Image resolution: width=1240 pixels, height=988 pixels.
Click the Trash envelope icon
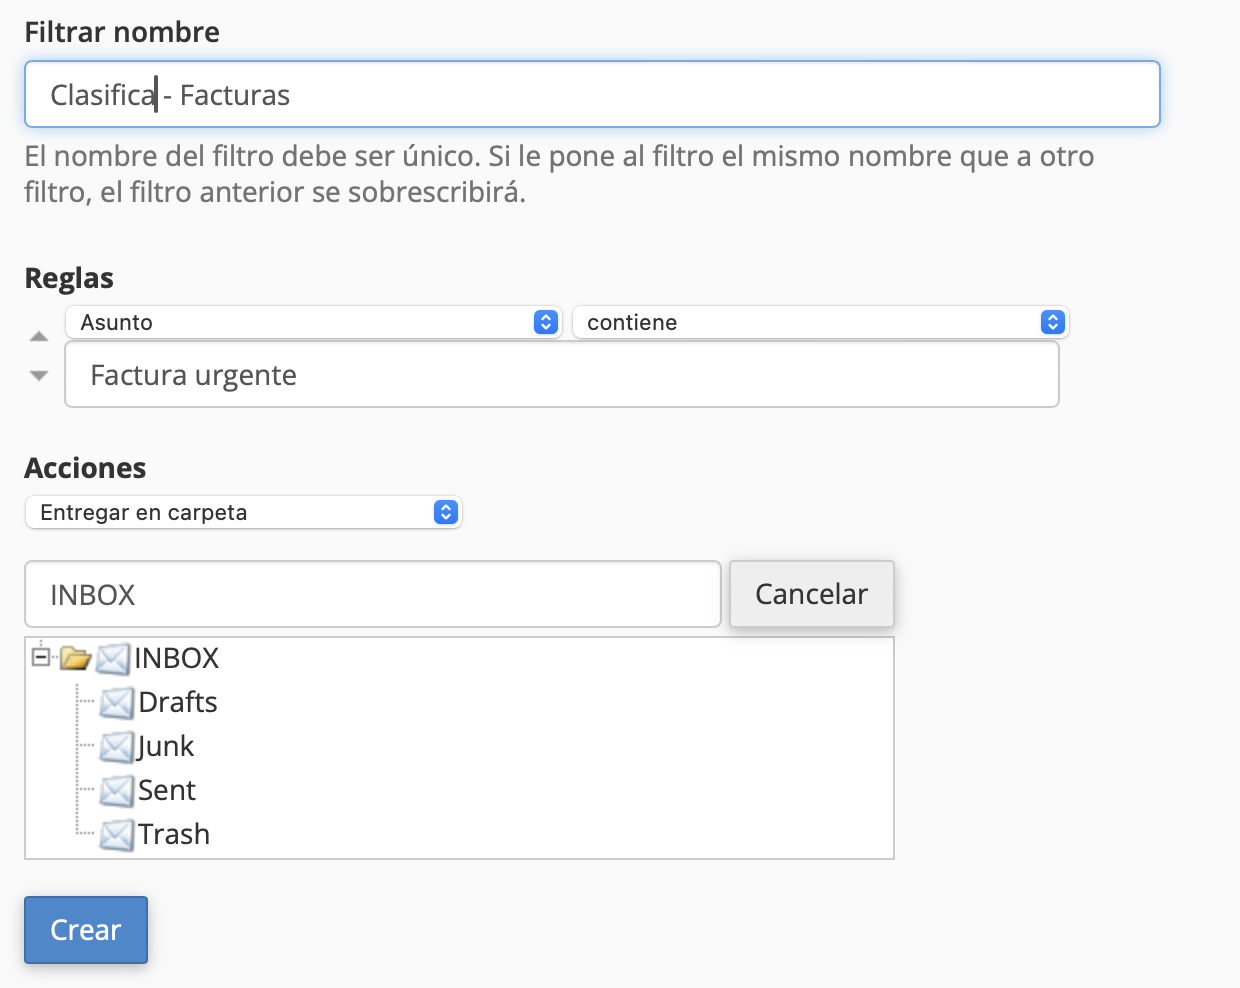coord(117,835)
